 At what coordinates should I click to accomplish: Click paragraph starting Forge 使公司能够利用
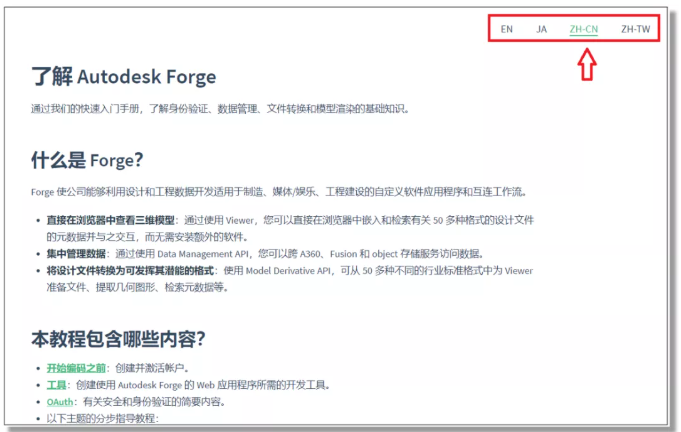278,192
